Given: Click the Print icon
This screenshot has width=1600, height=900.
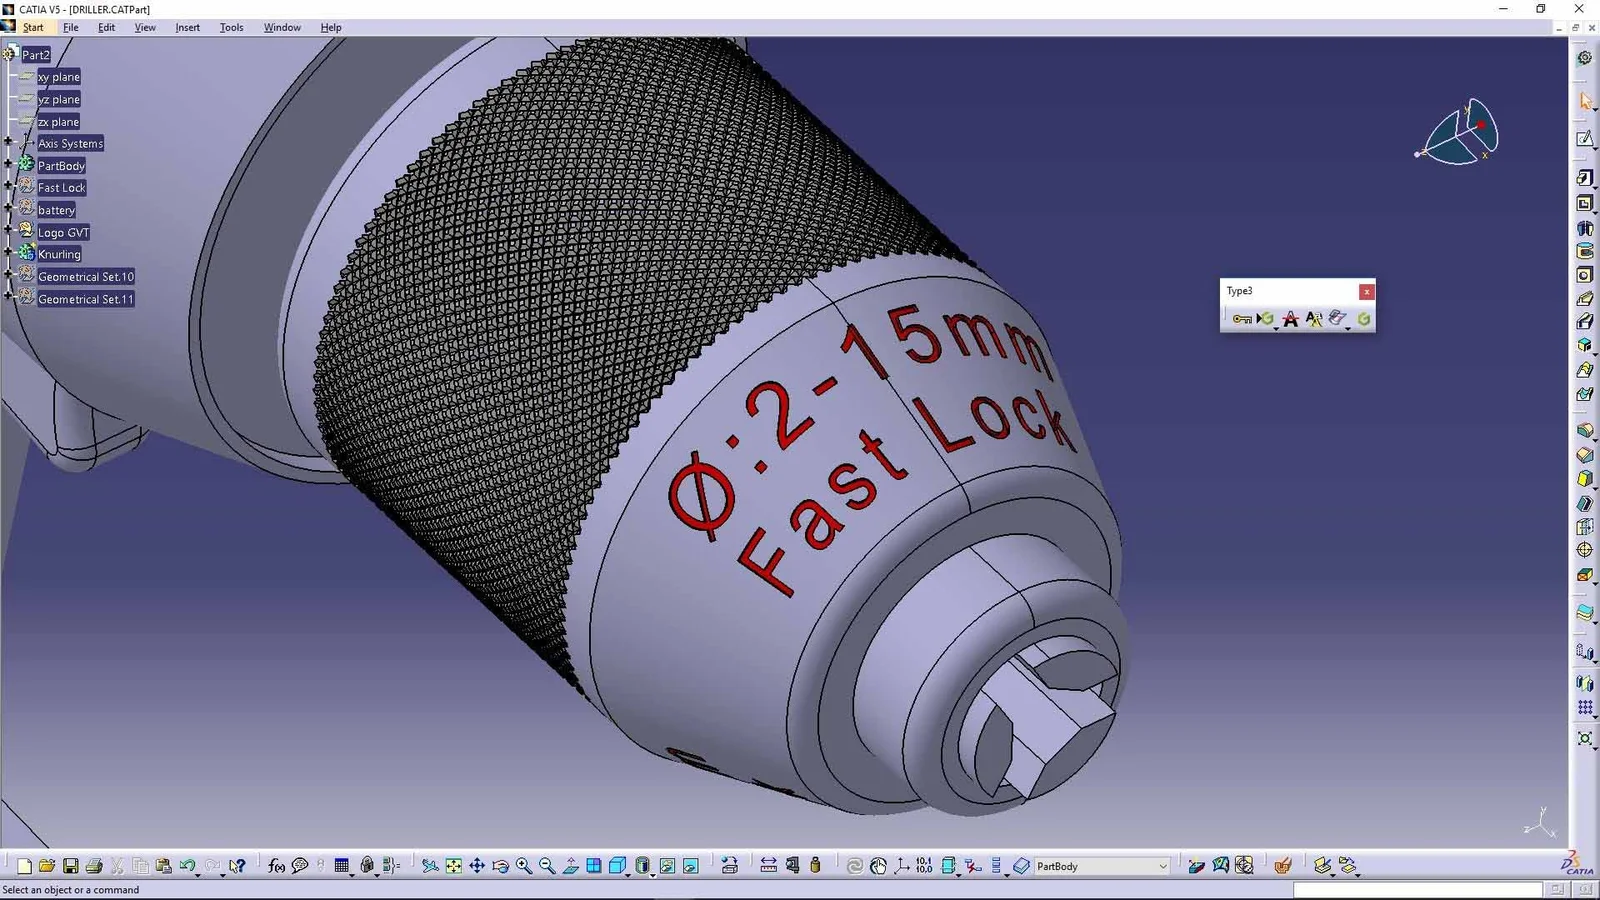Looking at the screenshot, I should coord(94,866).
